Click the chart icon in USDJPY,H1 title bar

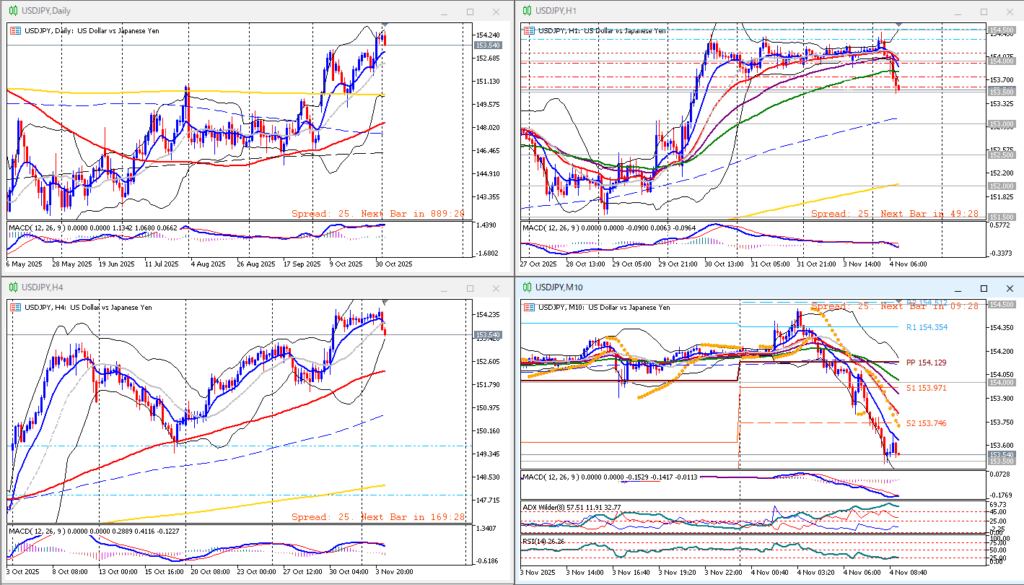pos(526,11)
